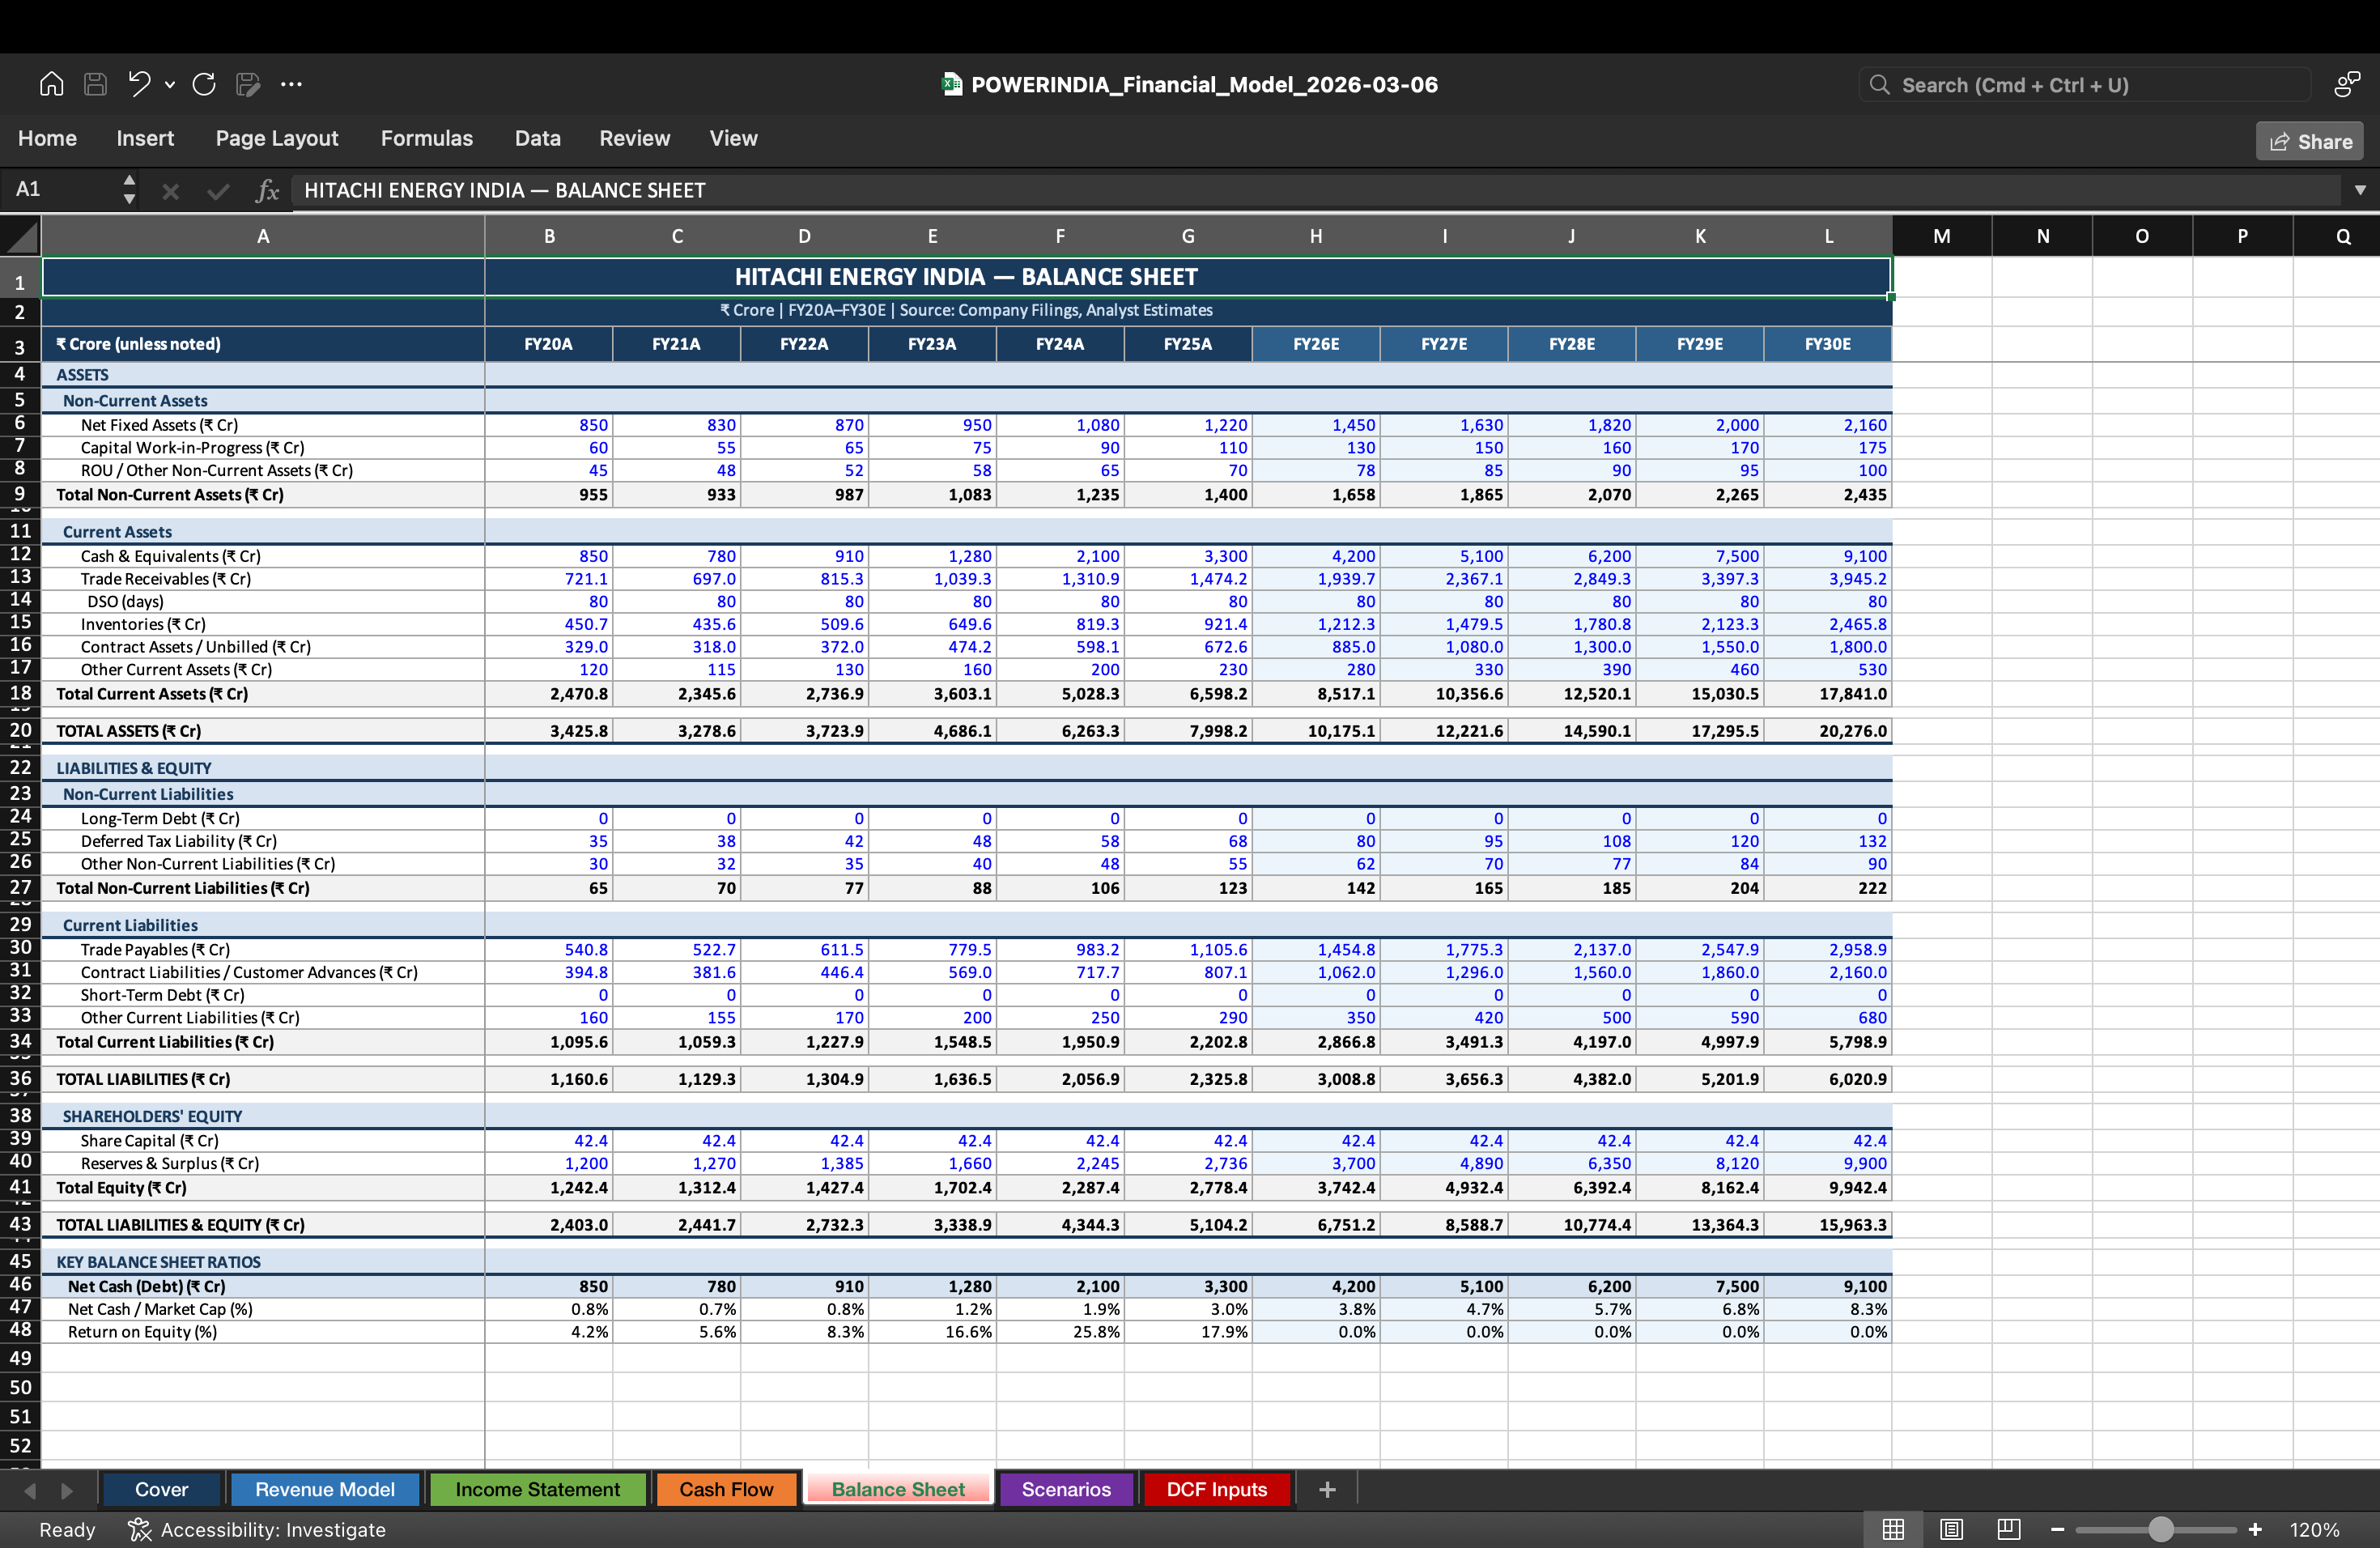Switch to Page Layout view
The width and height of the screenshot is (2380, 1548).
pyautogui.click(x=1950, y=1529)
